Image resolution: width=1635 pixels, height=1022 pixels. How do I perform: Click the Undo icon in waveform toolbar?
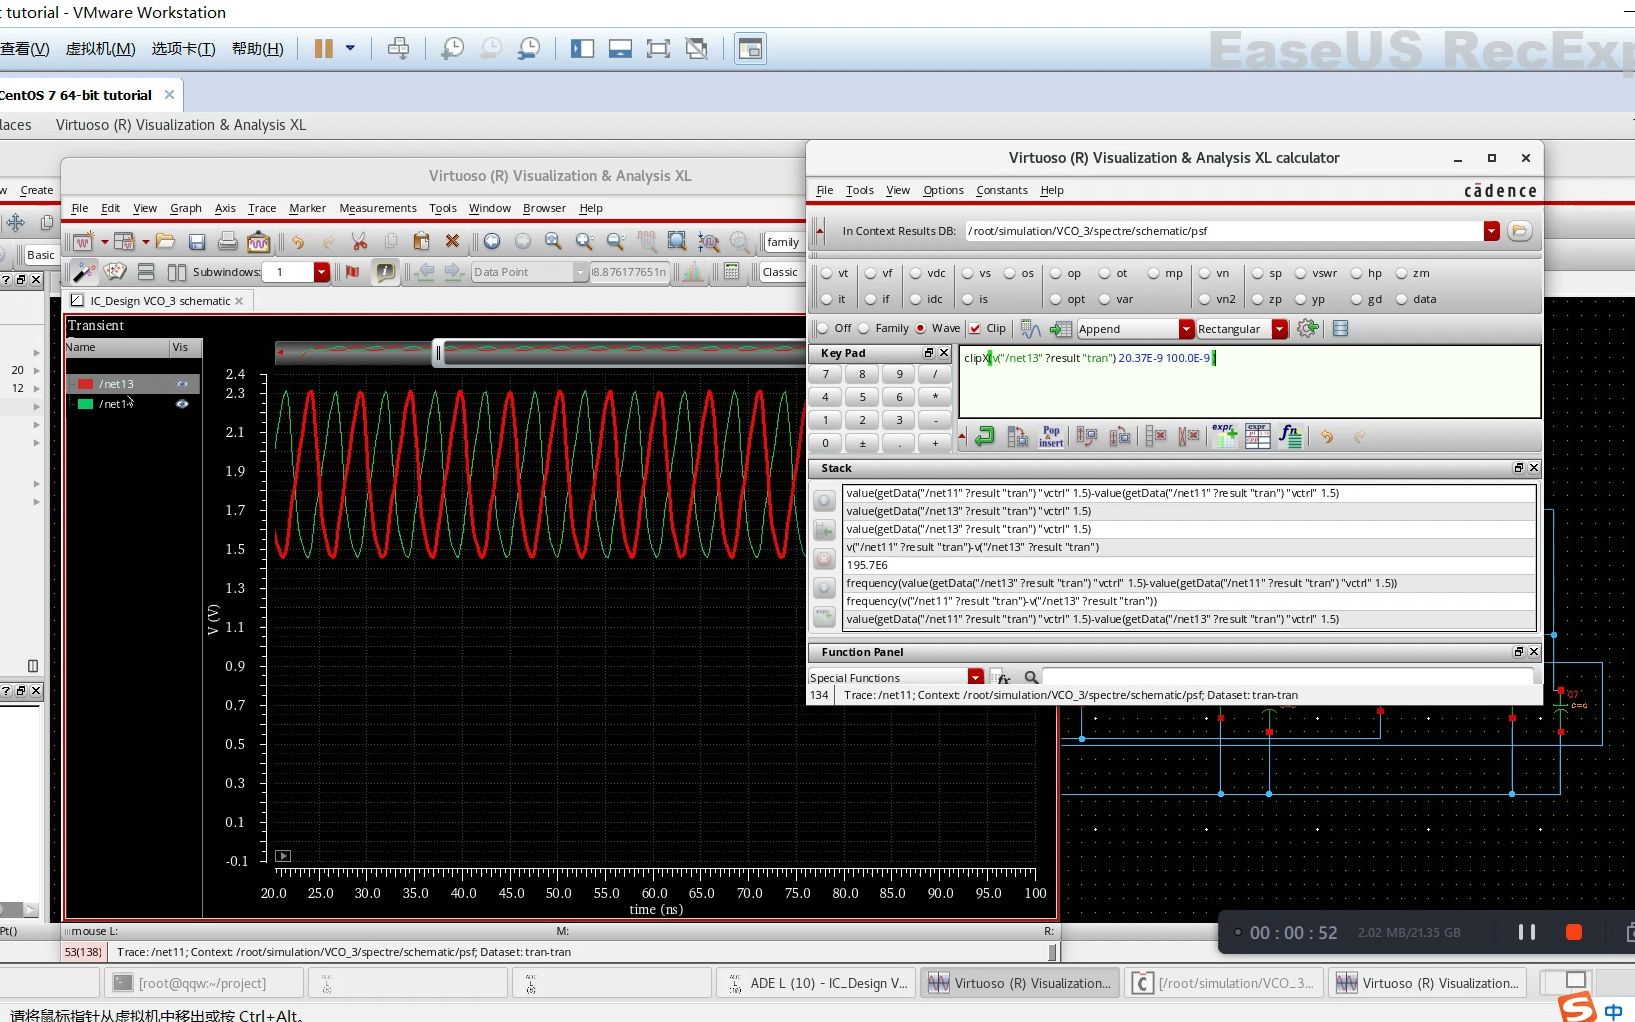point(298,242)
